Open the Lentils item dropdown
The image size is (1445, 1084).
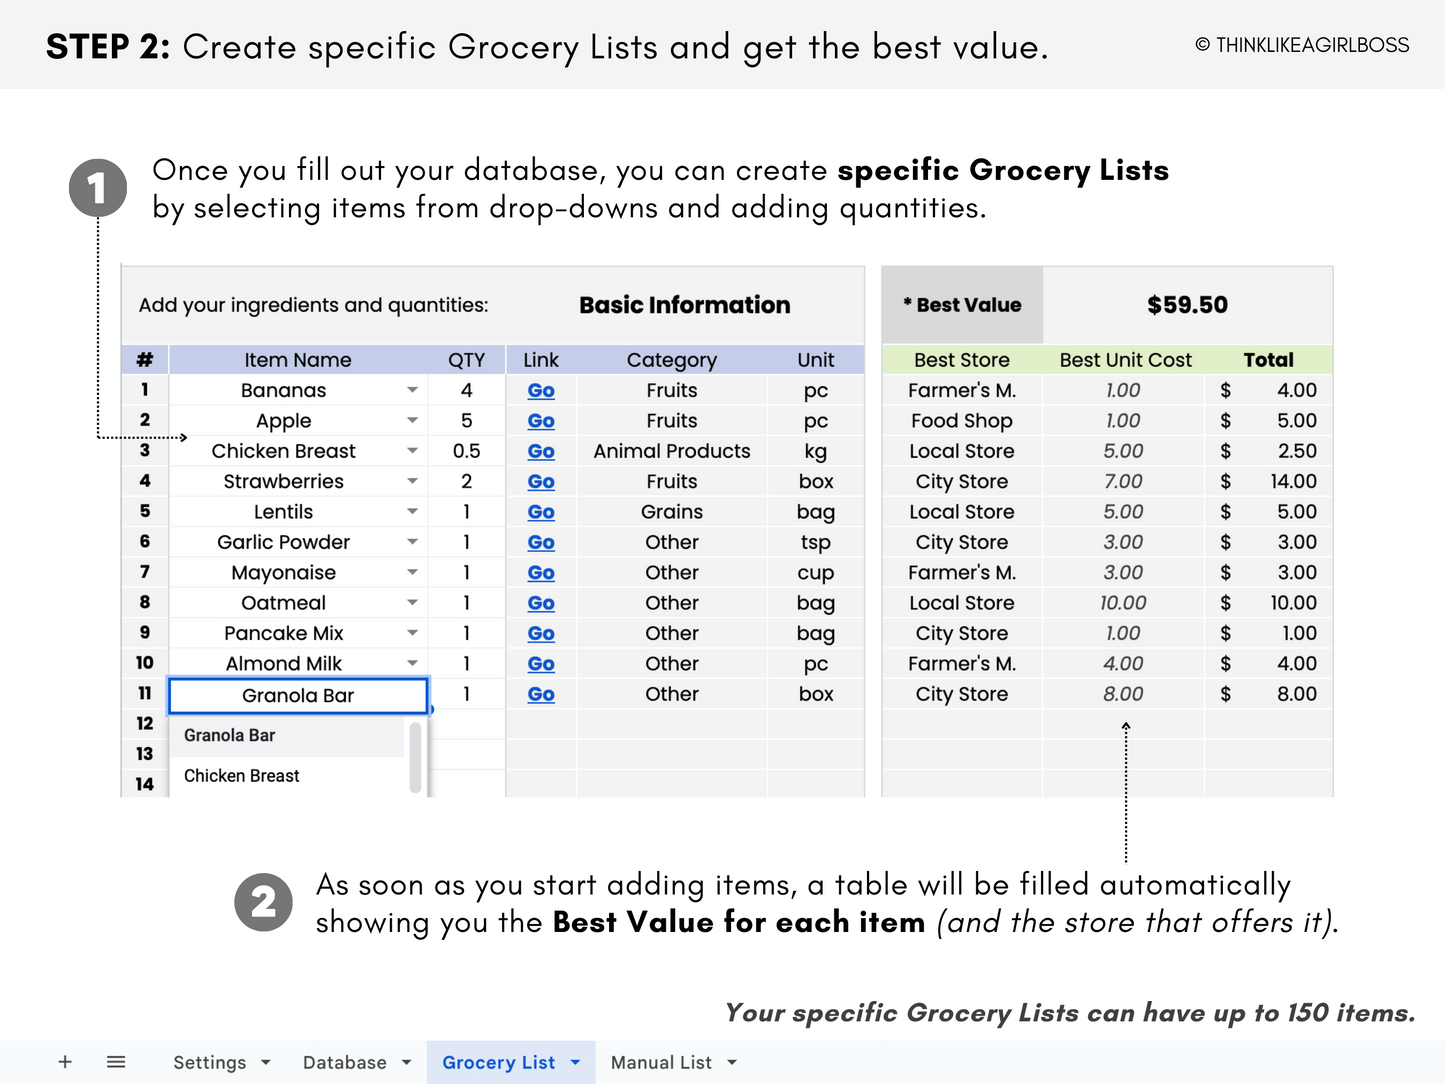coord(412,511)
